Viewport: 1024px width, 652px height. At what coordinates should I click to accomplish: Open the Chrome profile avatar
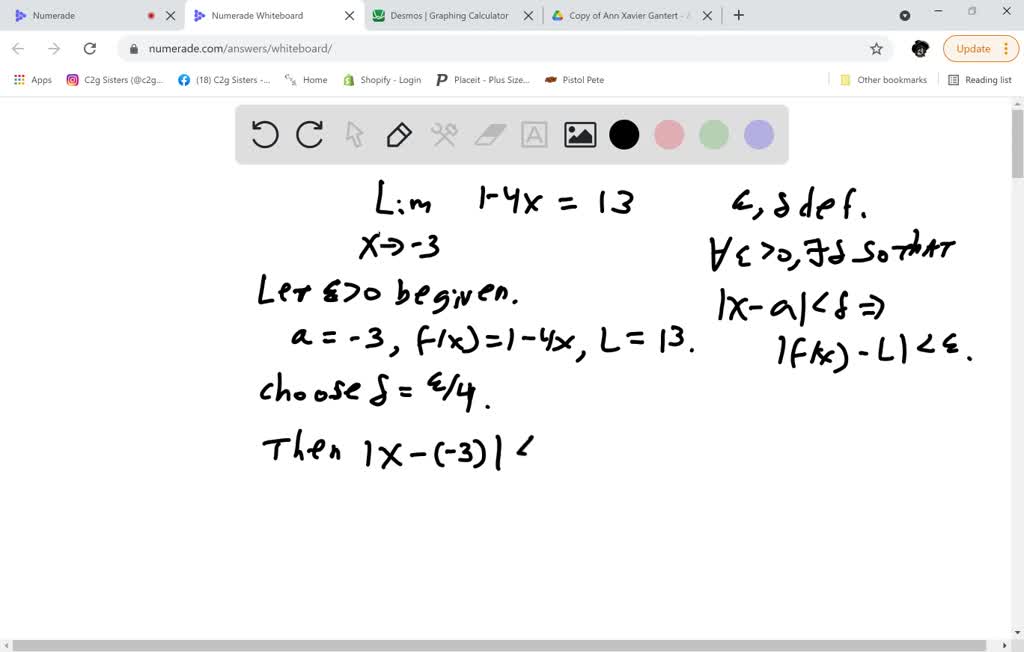919,48
